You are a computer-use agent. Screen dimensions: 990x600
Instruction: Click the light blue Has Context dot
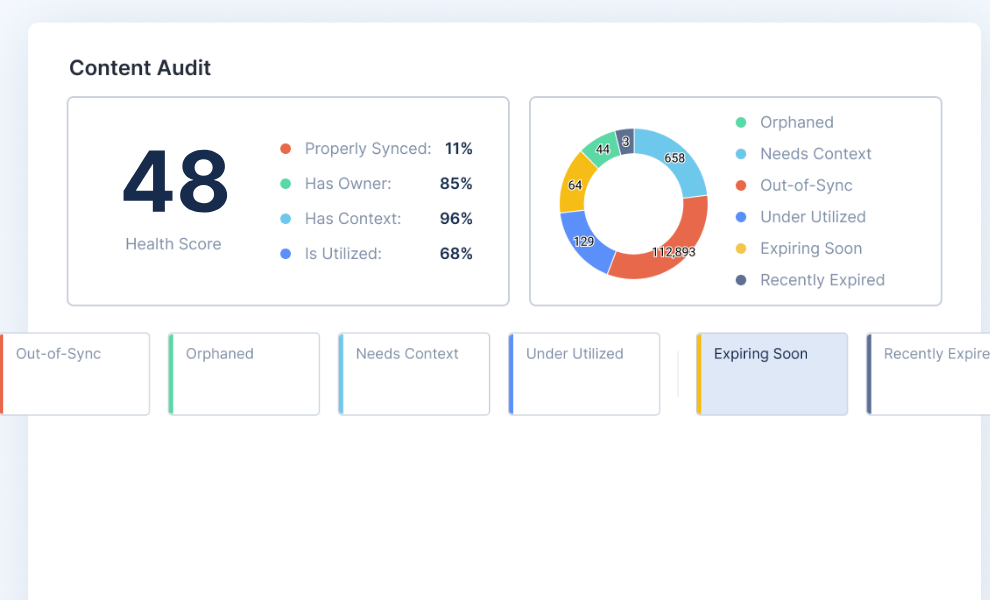[x=285, y=219]
